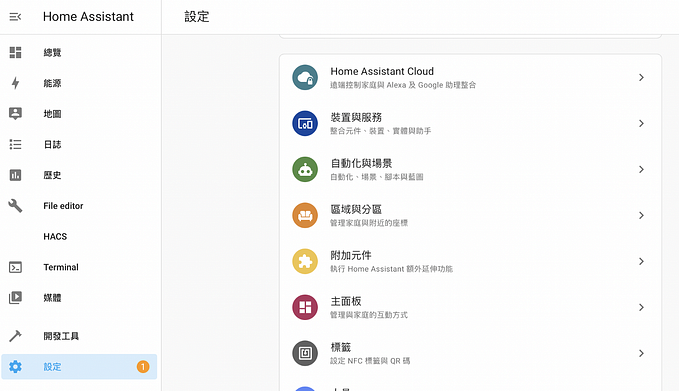This screenshot has height=391, width=679.
Task: Click the blue 裝置與服務 devices icon
Action: click(305, 123)
